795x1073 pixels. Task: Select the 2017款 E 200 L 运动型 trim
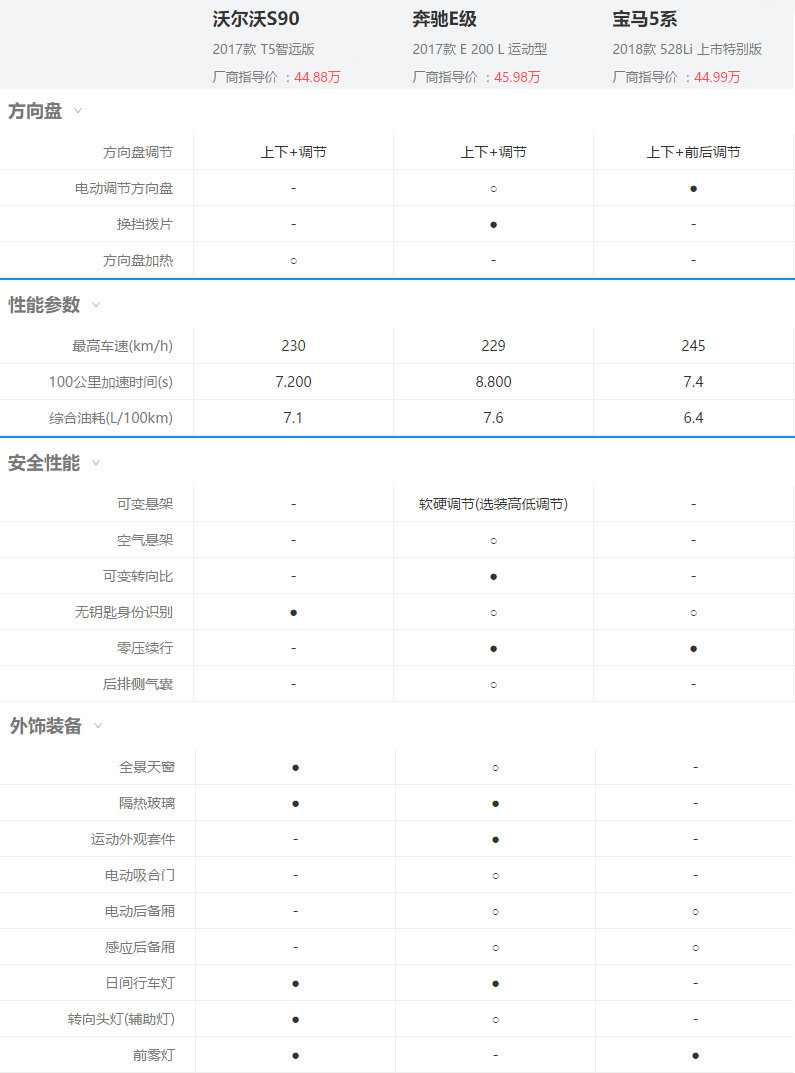coord(480,49)
